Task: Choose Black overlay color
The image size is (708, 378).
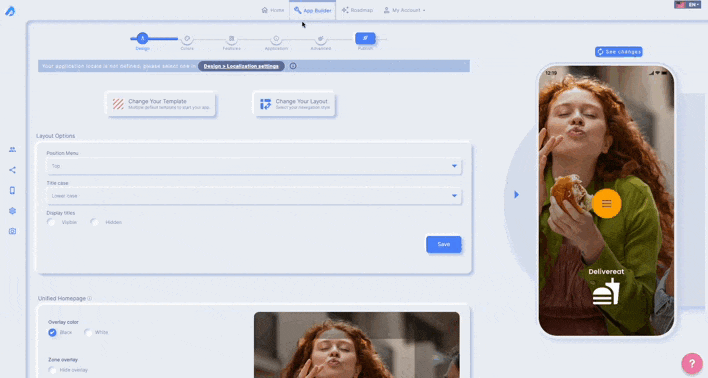Action: [x=52, y=332]
